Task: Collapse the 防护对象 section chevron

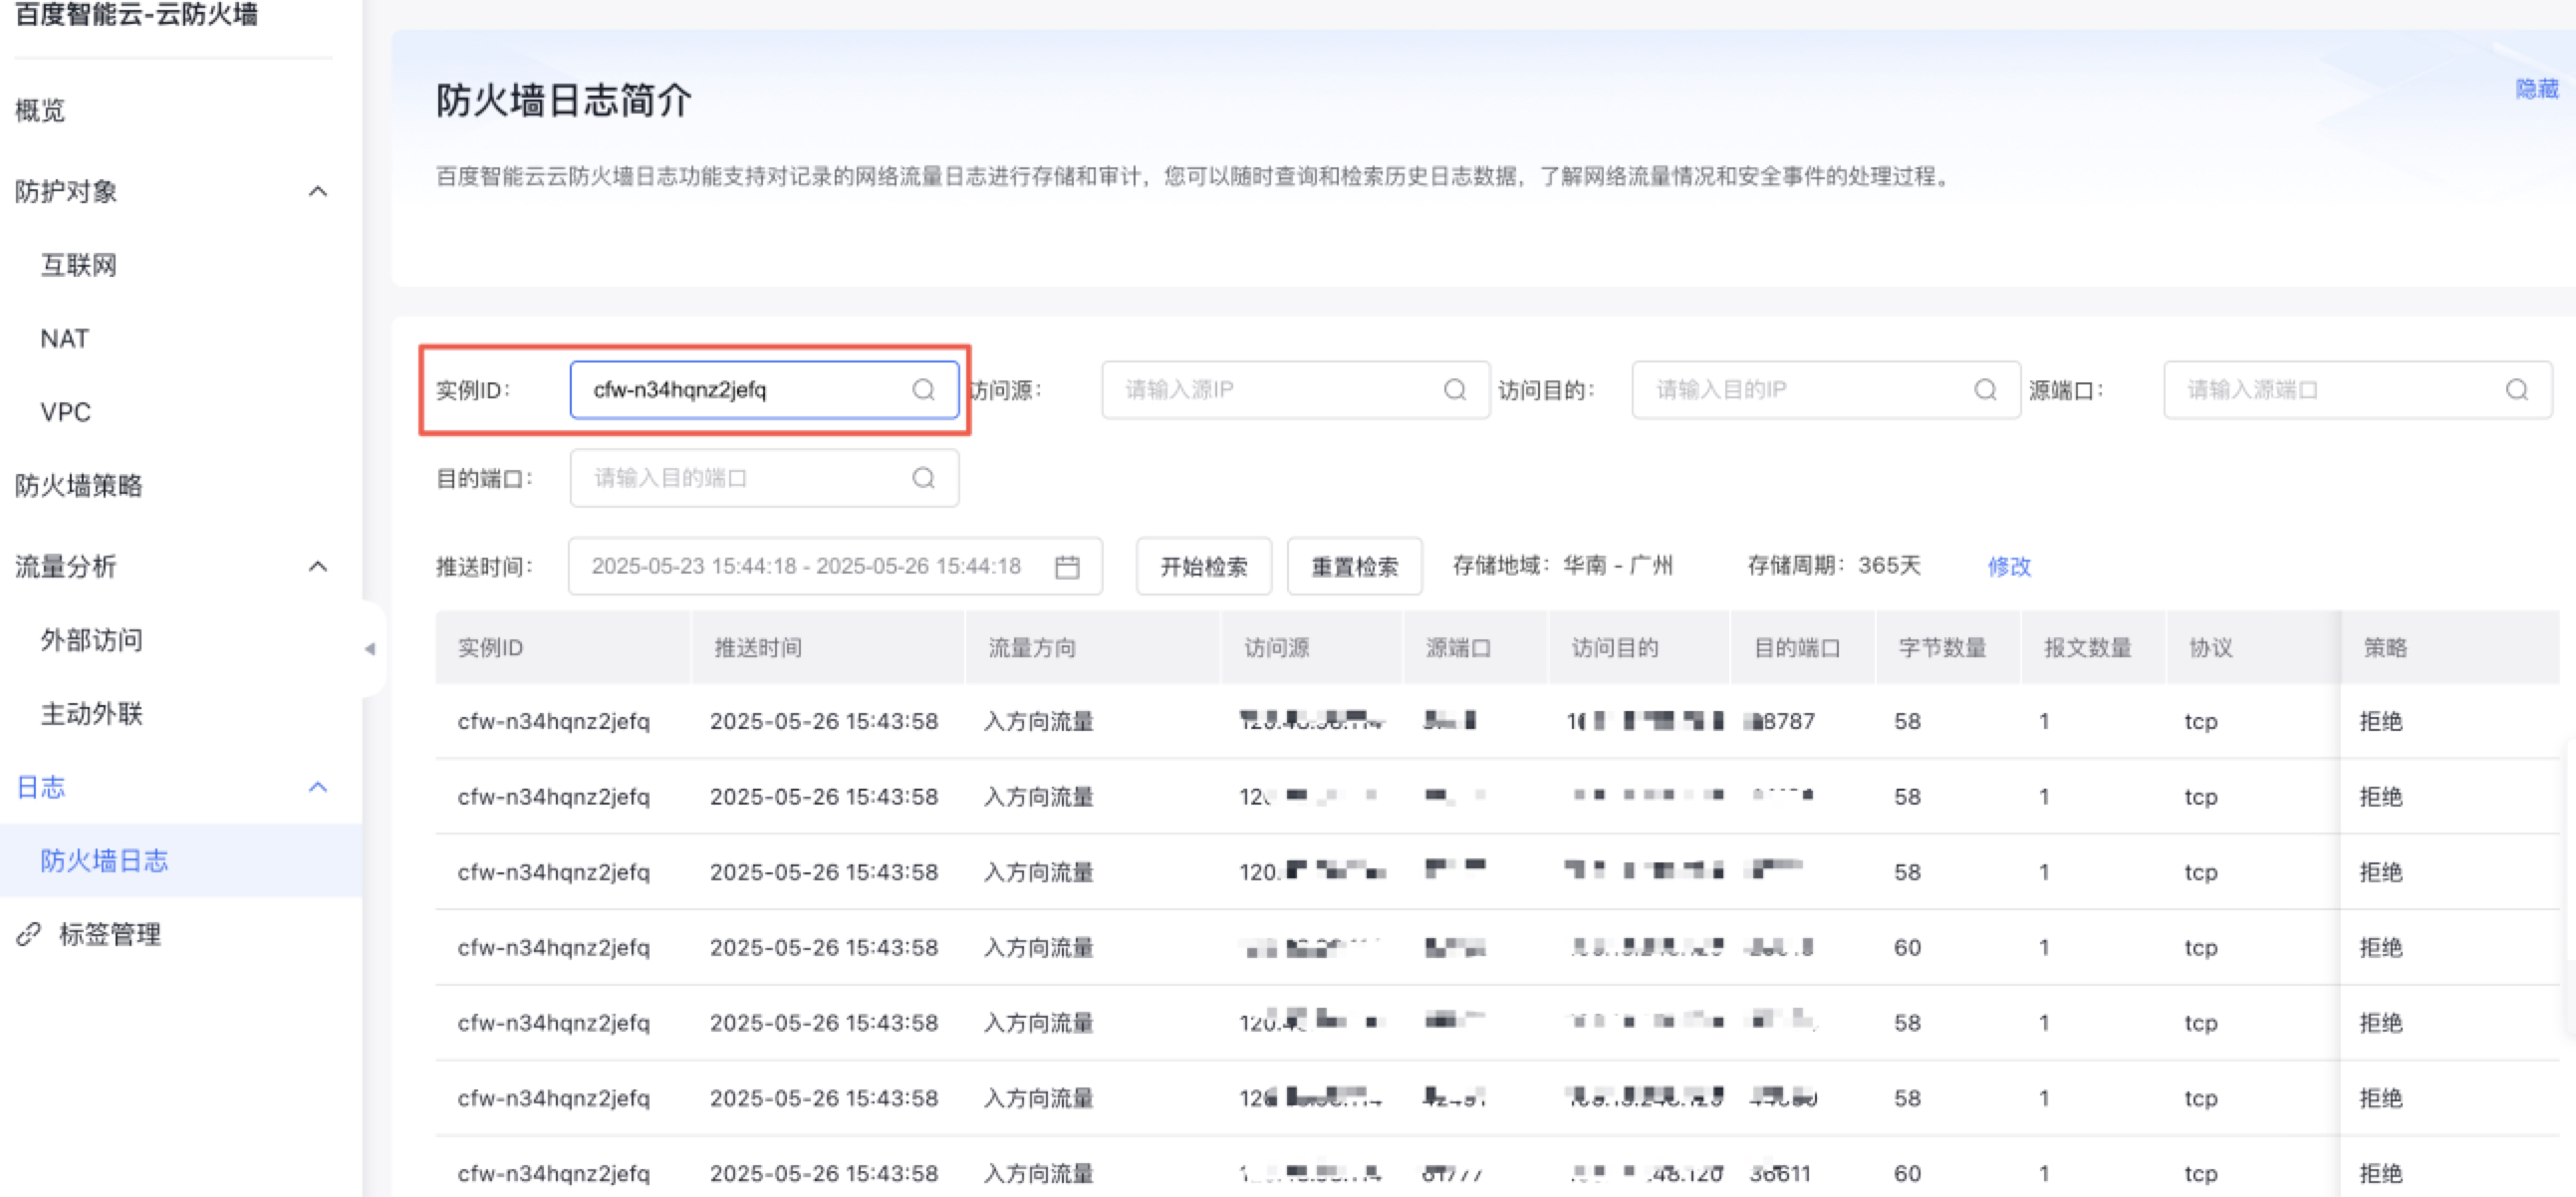Action: pos(318,191)
